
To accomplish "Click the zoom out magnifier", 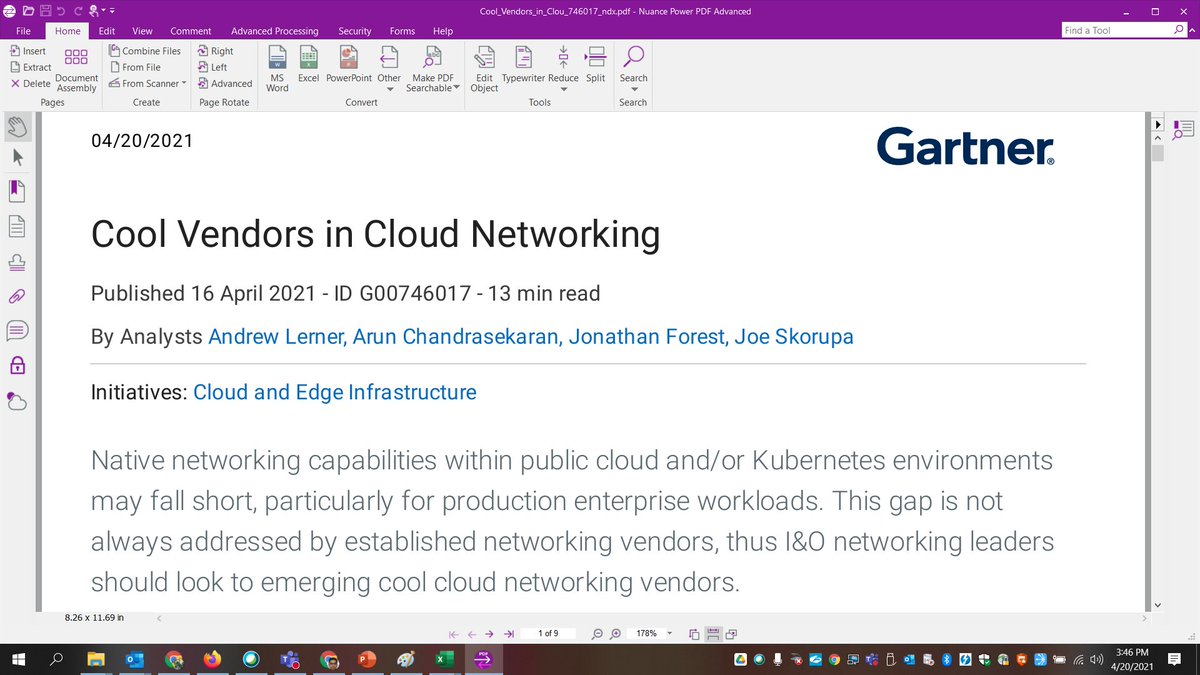I will (x=597, y=634).
